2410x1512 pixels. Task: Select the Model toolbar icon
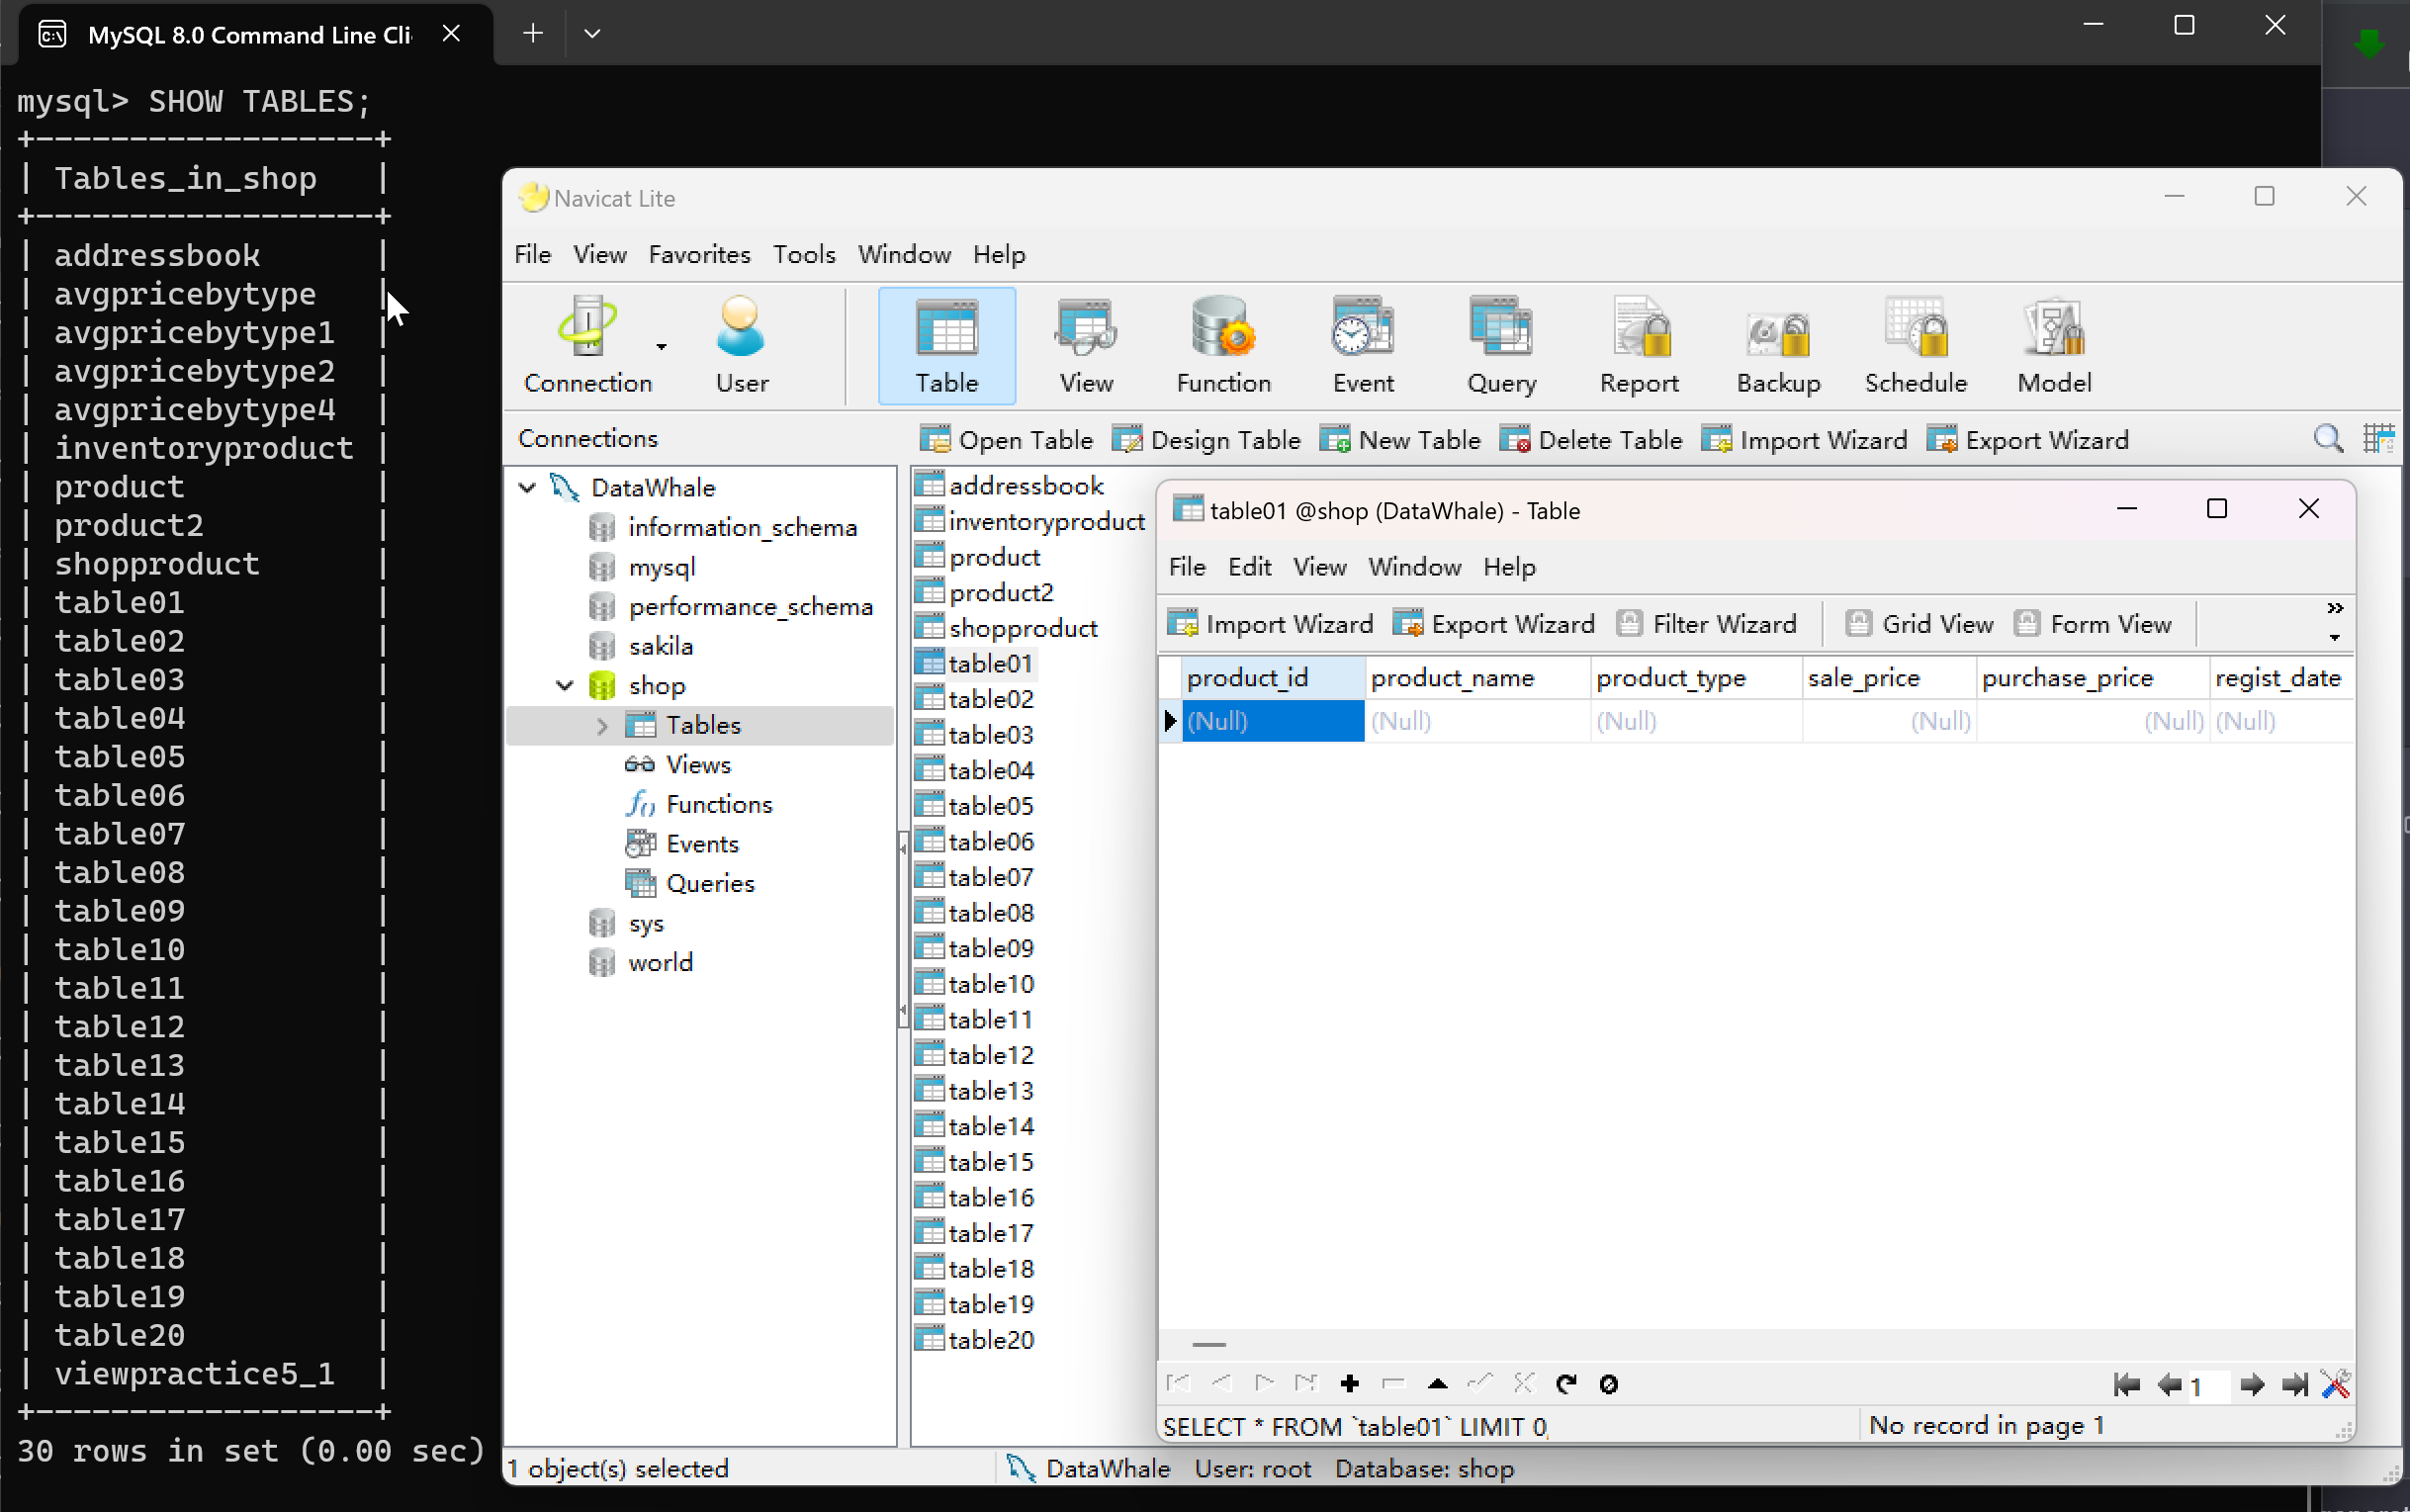click(2053, 345)
